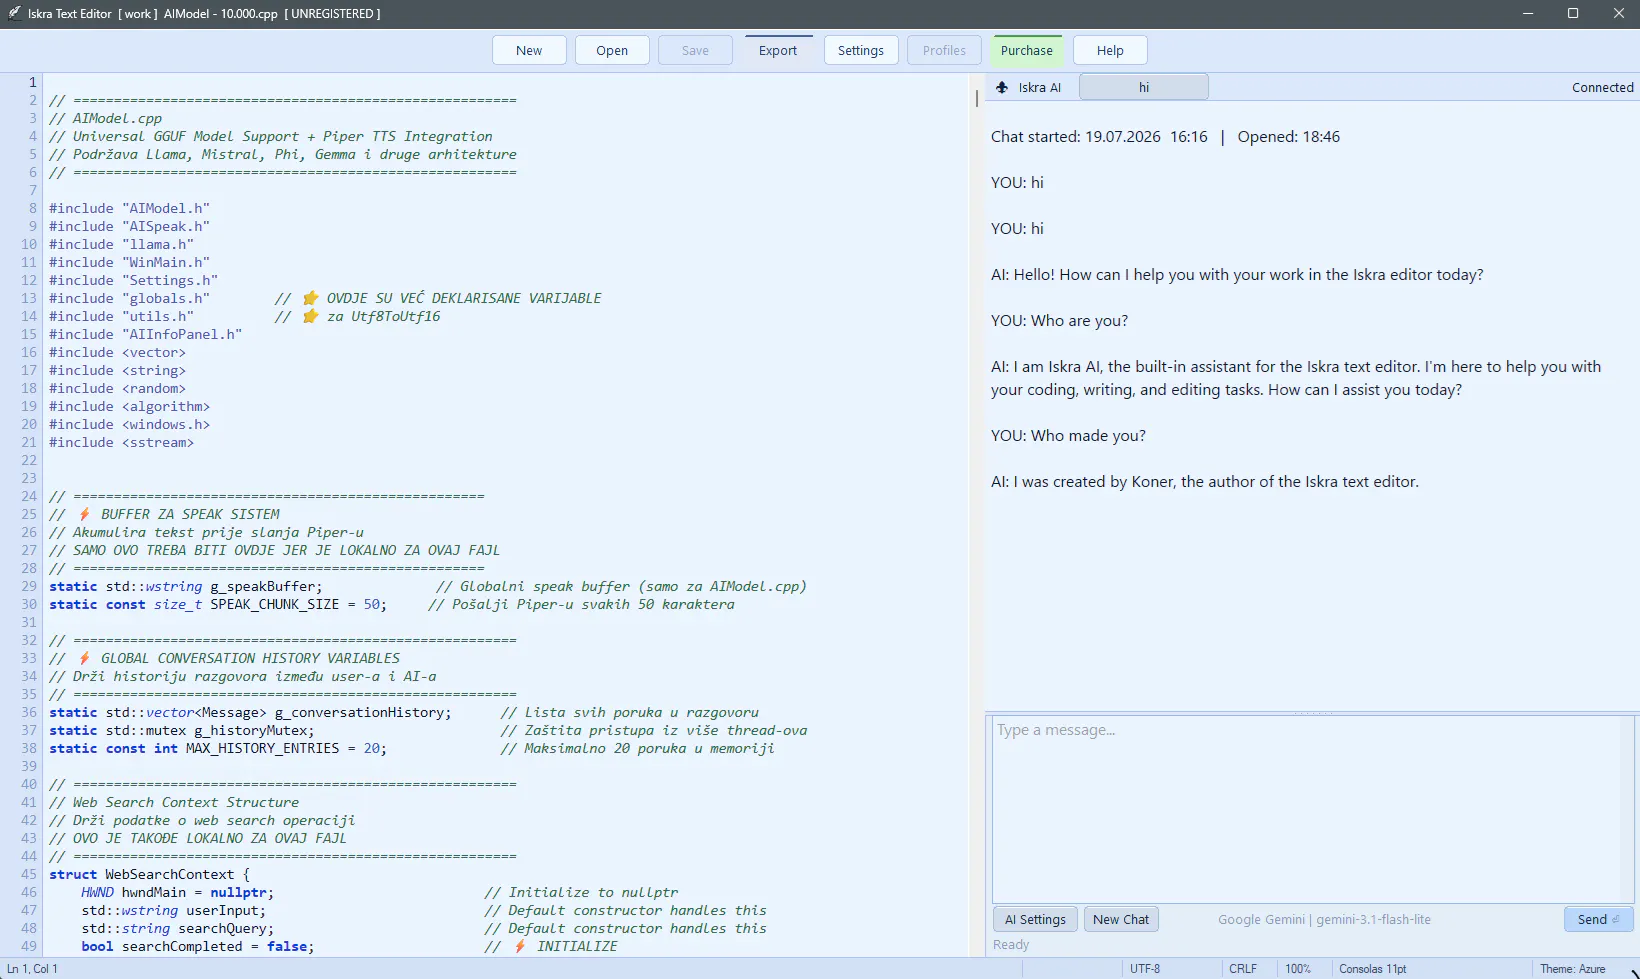Click the 'Ready' status text
Screen dimensions: 1640x979
click(x=1010, y=945)
